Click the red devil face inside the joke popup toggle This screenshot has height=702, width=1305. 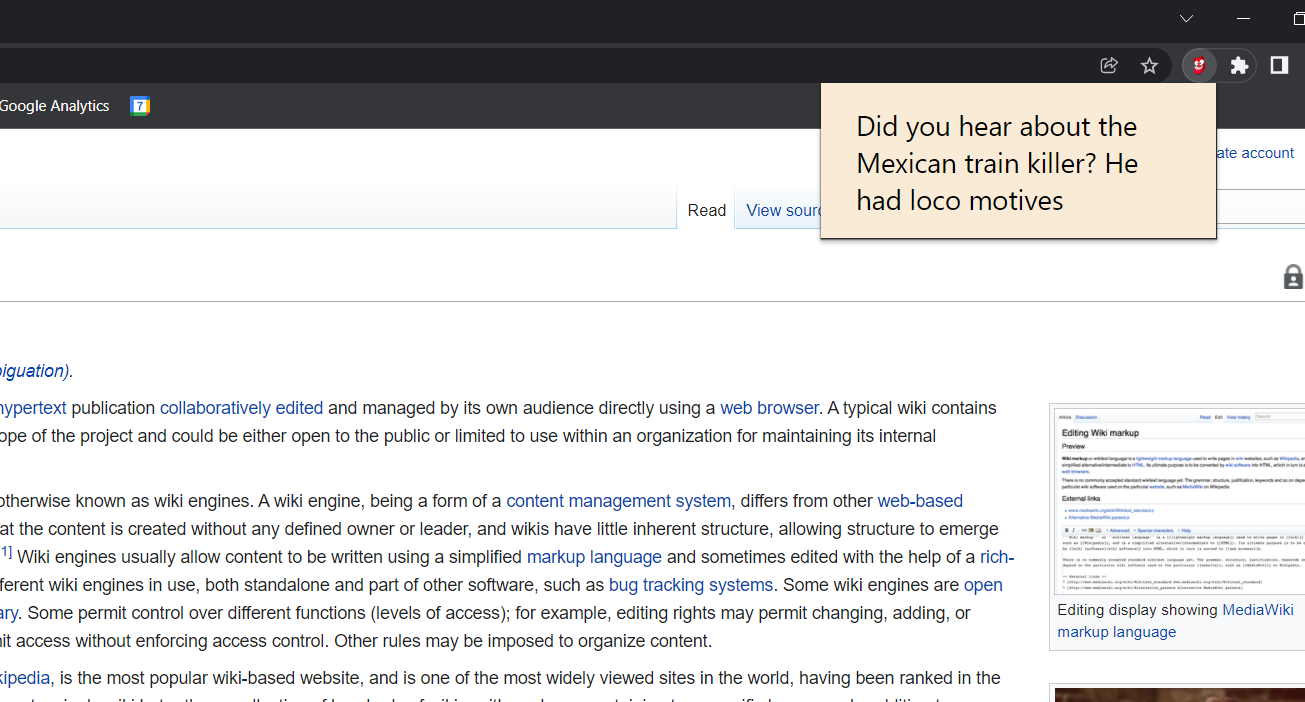(x=1198, y=64)
